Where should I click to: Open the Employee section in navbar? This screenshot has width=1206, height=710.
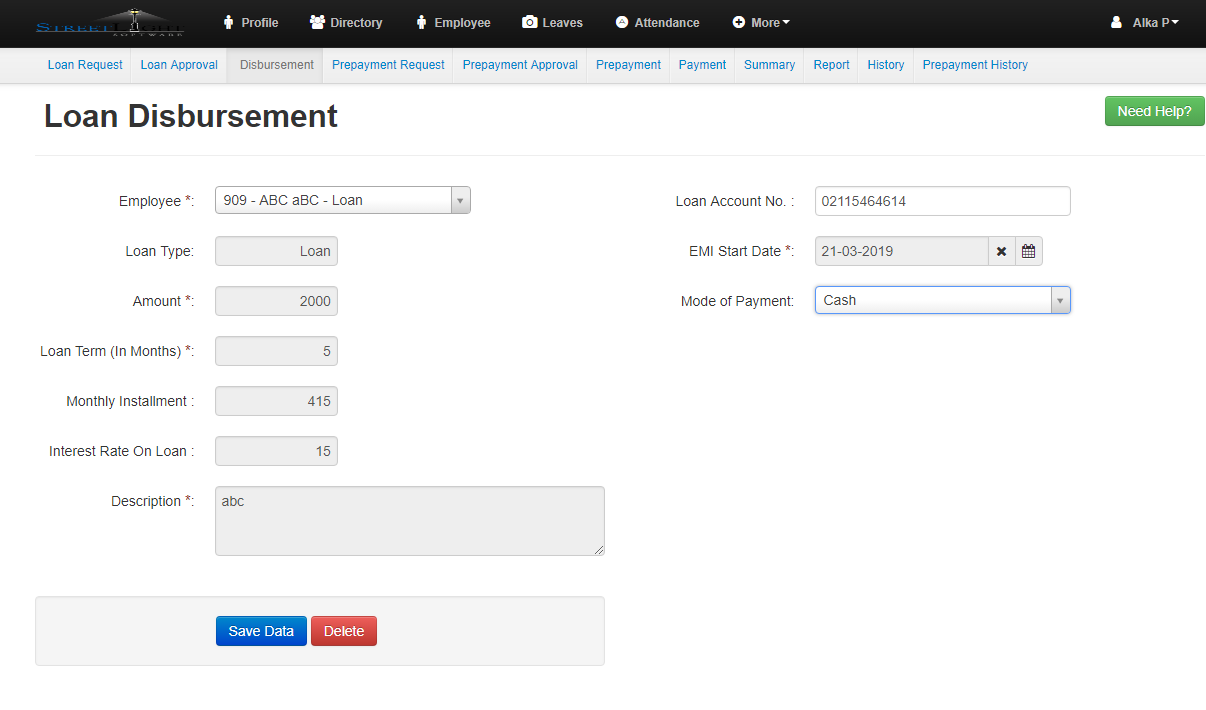tap(452, 22)
